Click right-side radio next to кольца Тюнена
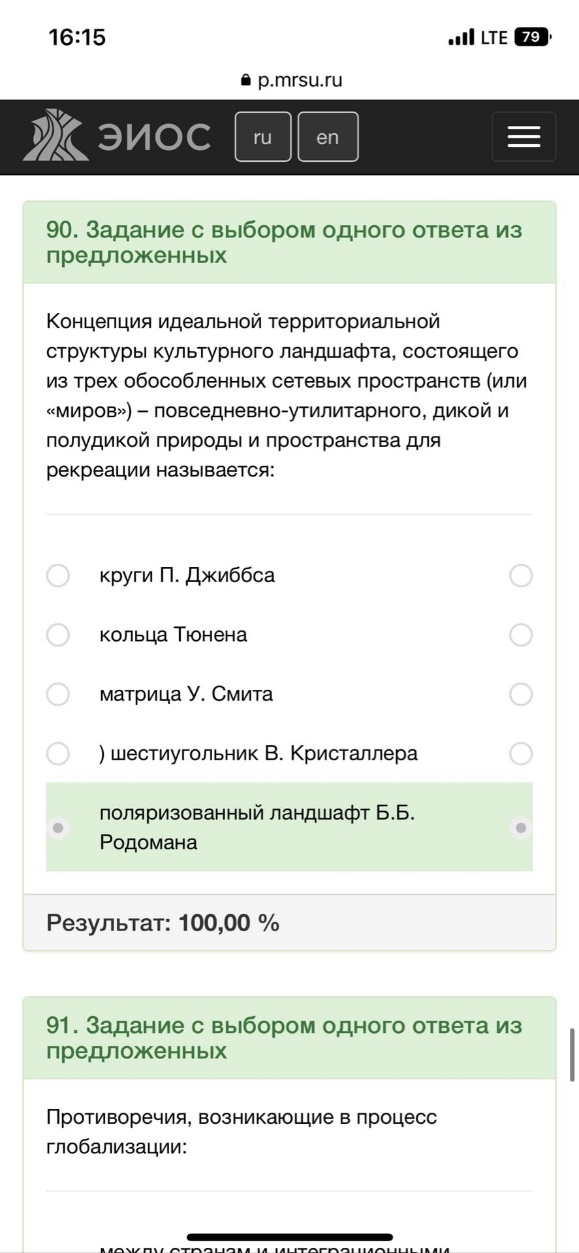 pyautogui.click(x=521, y=634)
